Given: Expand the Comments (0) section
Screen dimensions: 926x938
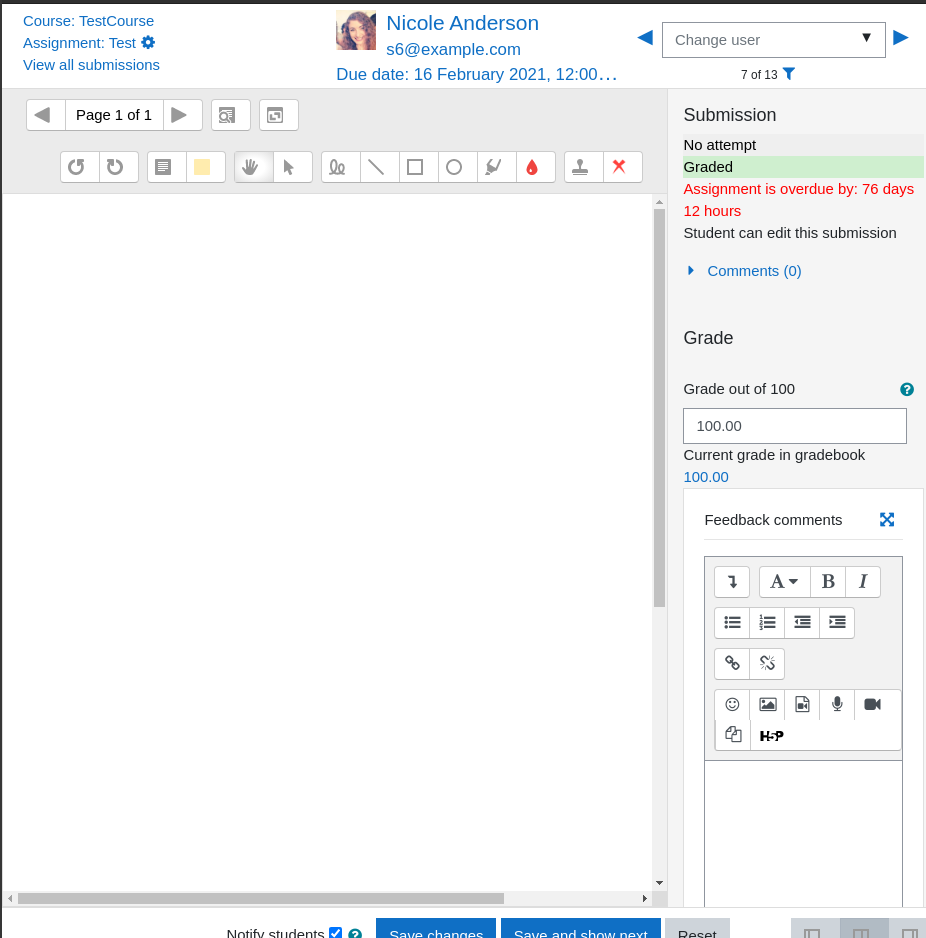Looking at the screenshot, I should 754,271.
